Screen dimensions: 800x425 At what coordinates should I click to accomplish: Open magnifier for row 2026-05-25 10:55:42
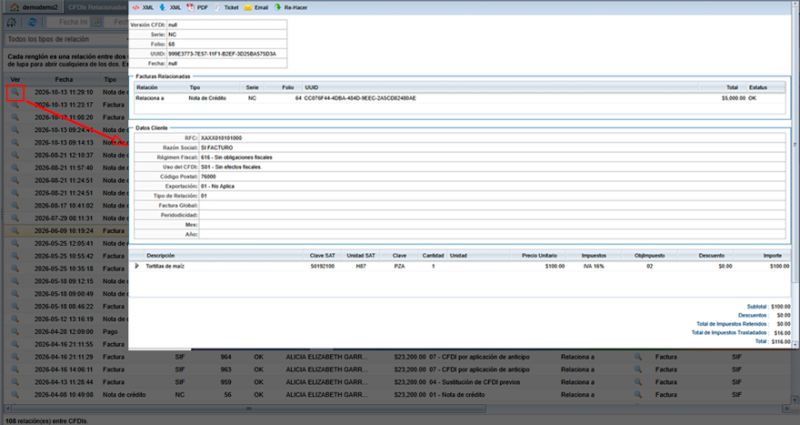(x=15, y=256)
